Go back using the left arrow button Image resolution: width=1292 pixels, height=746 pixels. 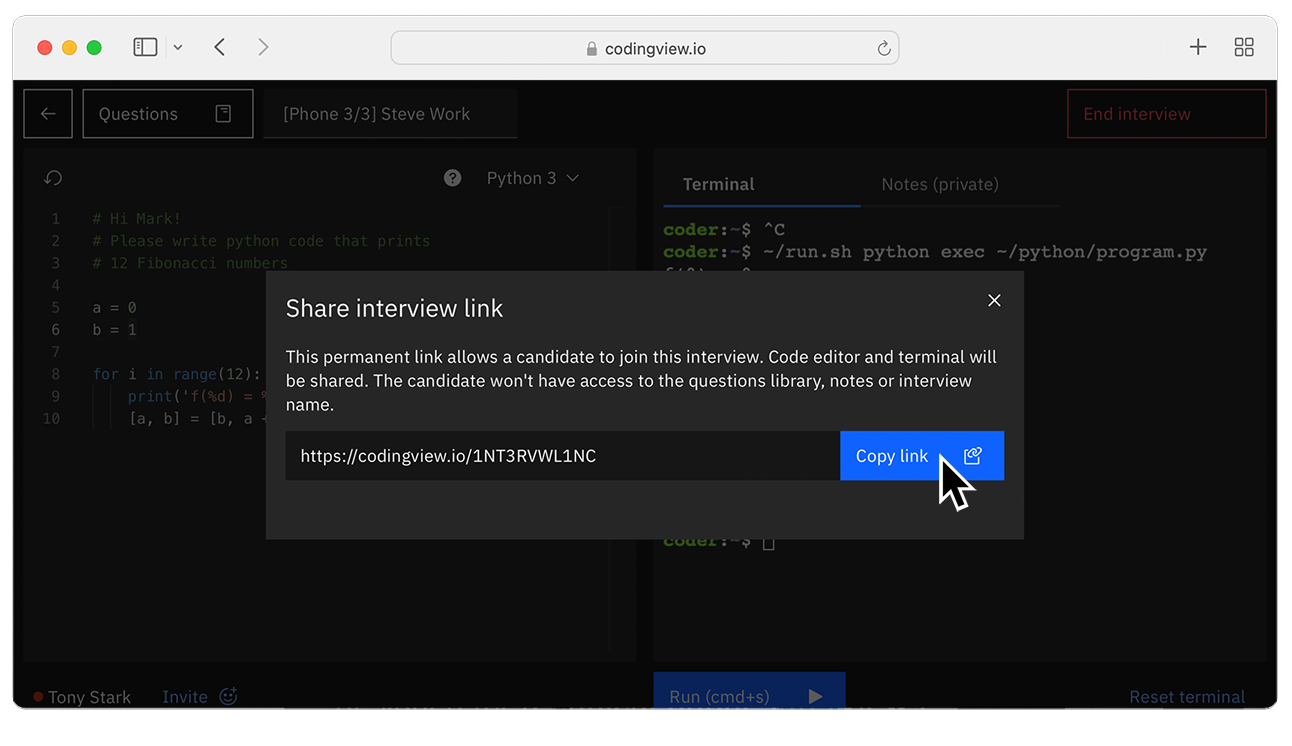click(x=48, y=114)
